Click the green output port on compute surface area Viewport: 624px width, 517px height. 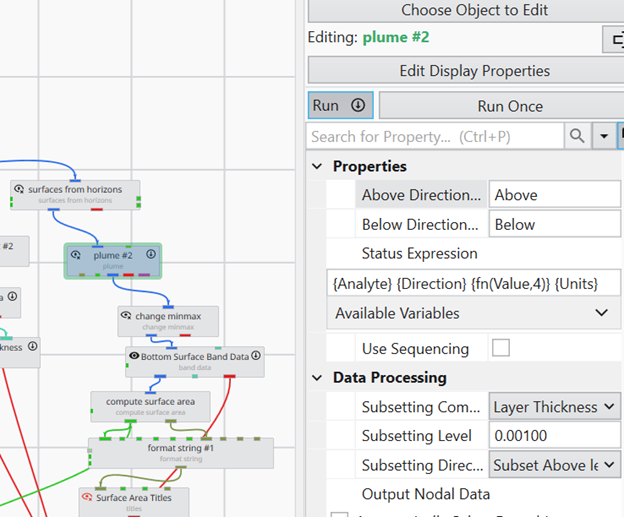tap(131, 421)
